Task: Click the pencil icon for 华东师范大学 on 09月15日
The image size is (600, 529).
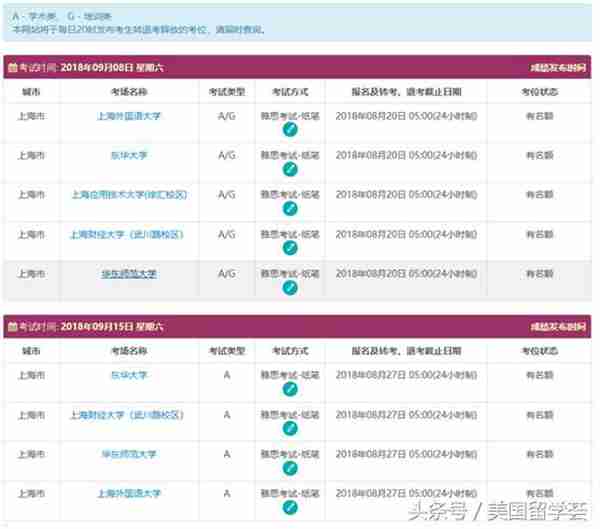Action: 290,468
